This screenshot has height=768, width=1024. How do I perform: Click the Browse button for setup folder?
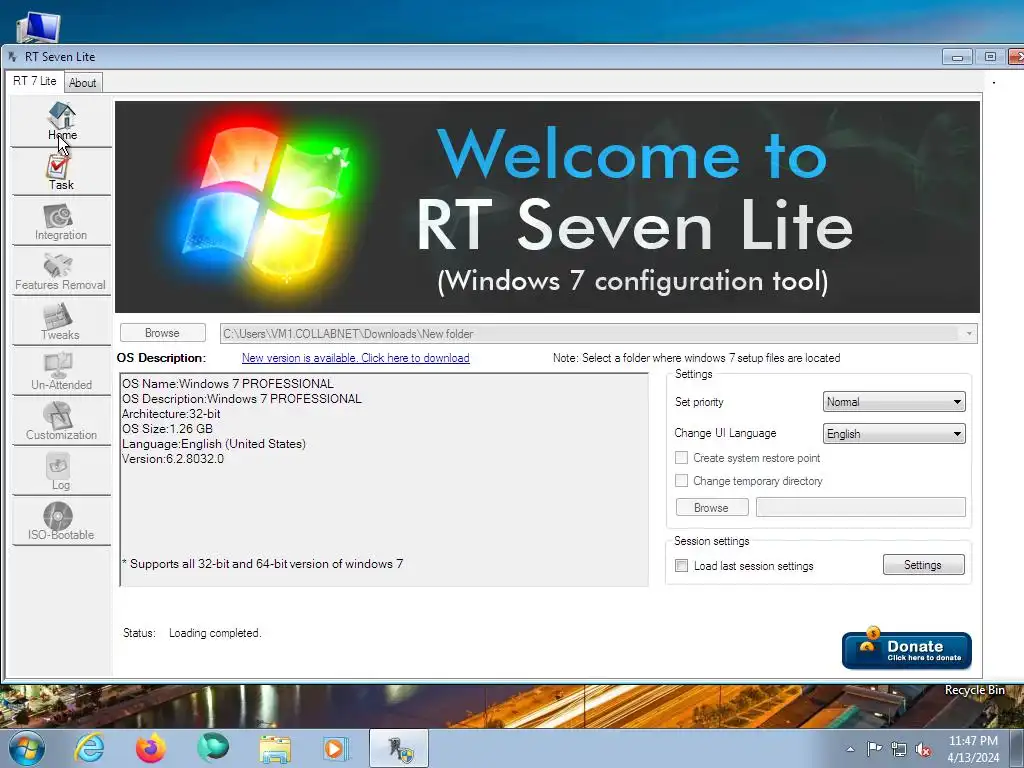tap(162, 333)
